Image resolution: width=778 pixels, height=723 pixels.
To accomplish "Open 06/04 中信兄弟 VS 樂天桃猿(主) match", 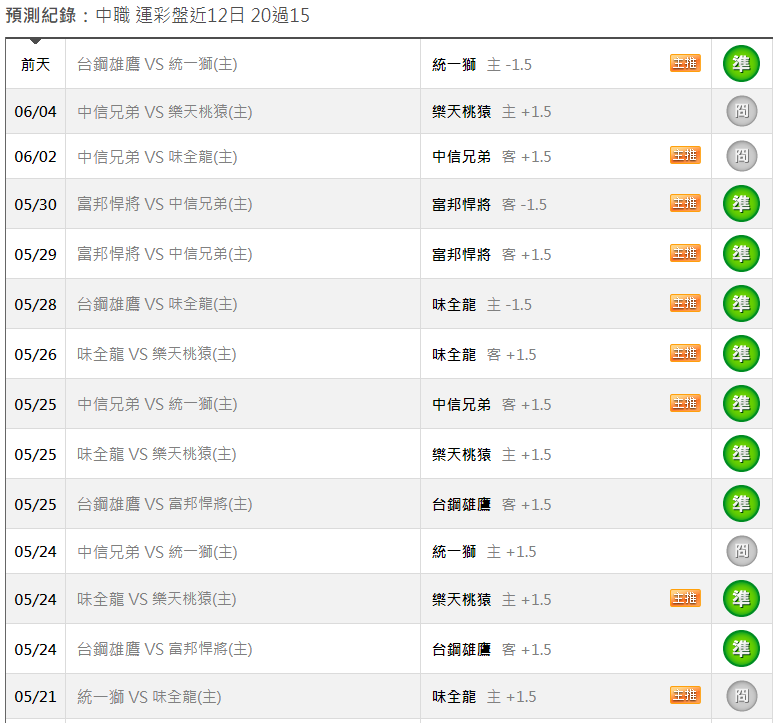I will click(165, 112).
